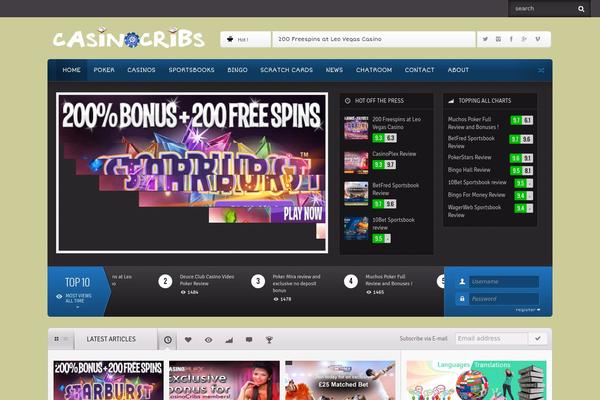Click the shuffle random article icon
The height and width of the screenshot is (400, 600).
click(541, 70)
